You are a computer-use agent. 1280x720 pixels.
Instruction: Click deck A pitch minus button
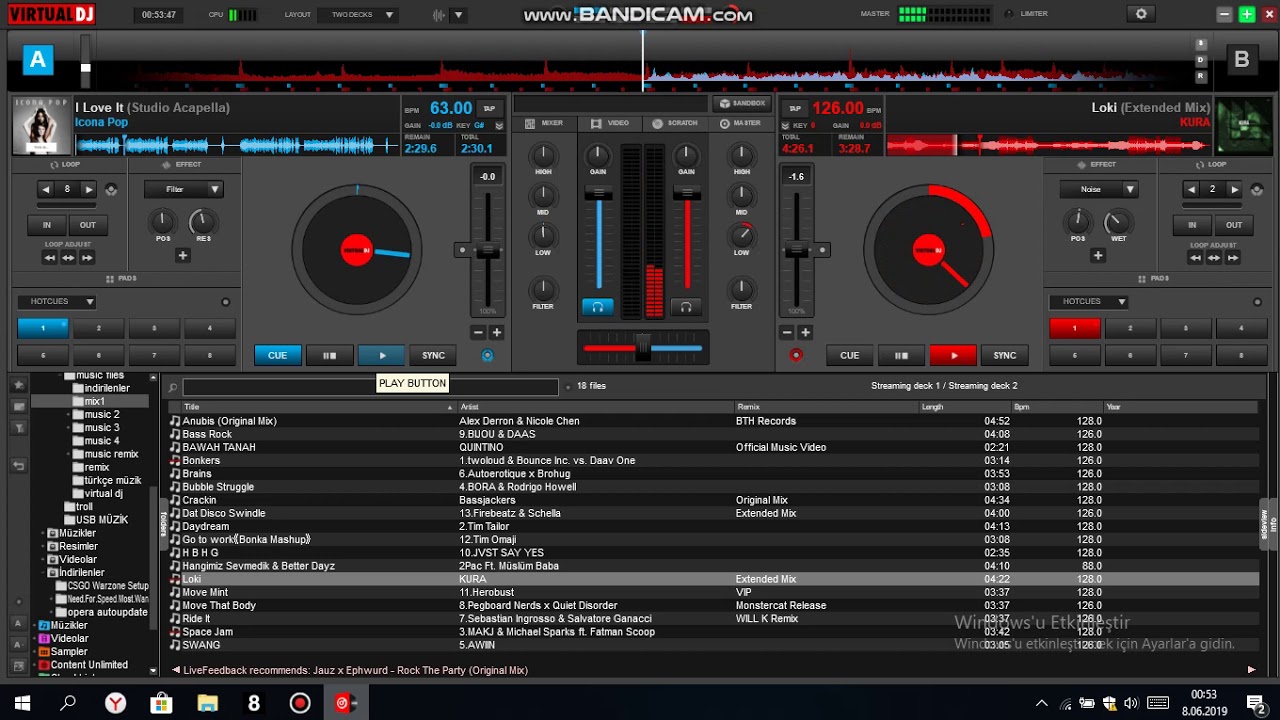478,332
